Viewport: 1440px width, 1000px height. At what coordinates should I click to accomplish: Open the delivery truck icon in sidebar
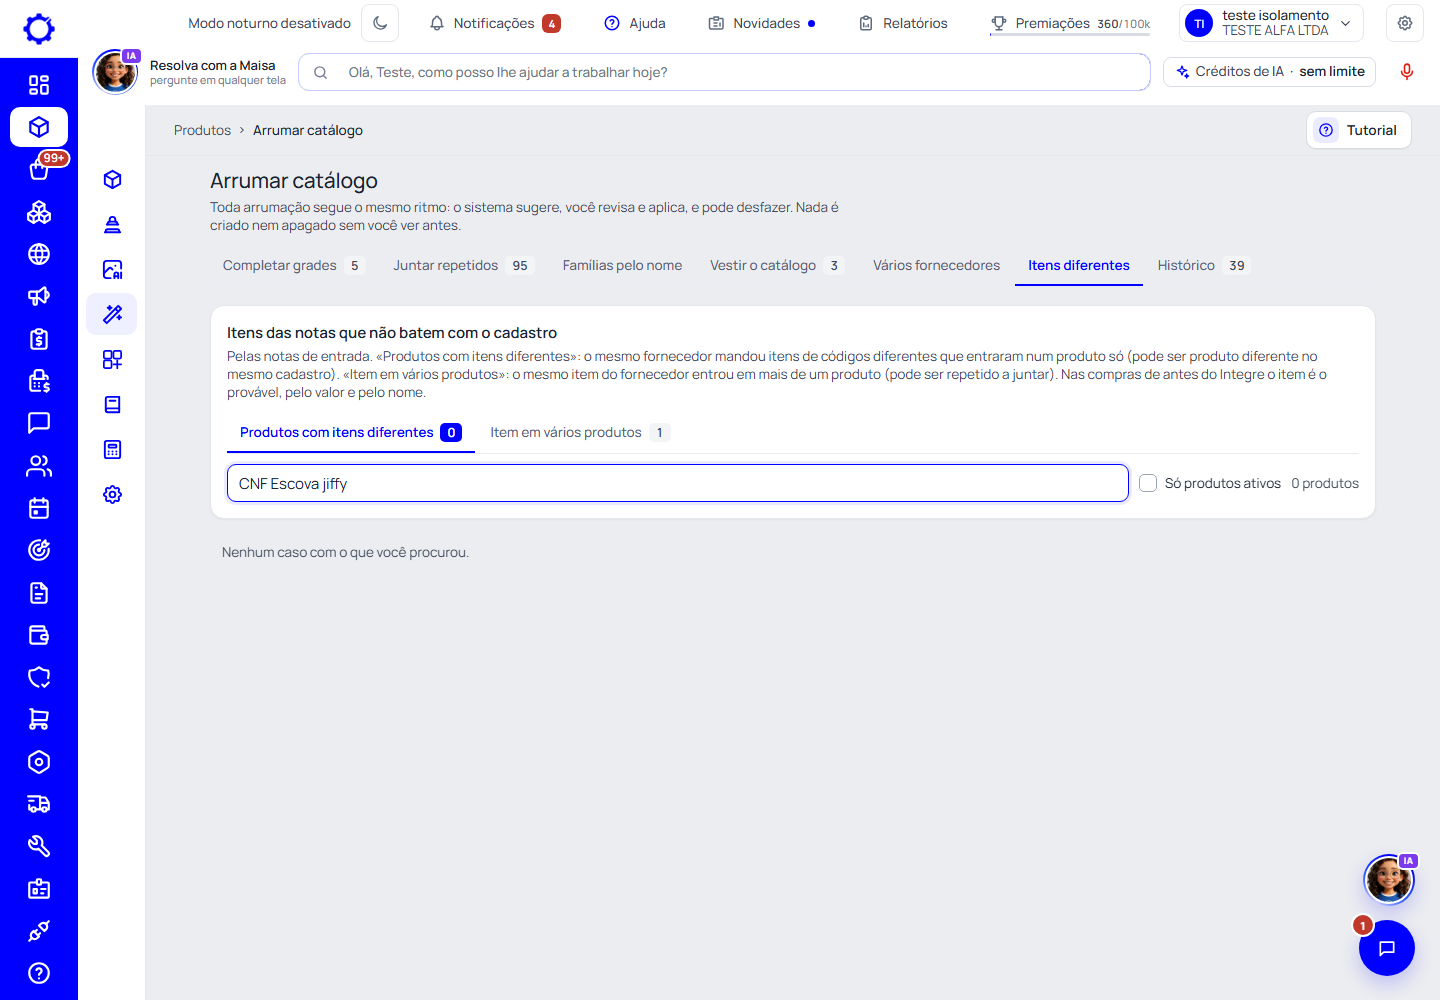39,804
